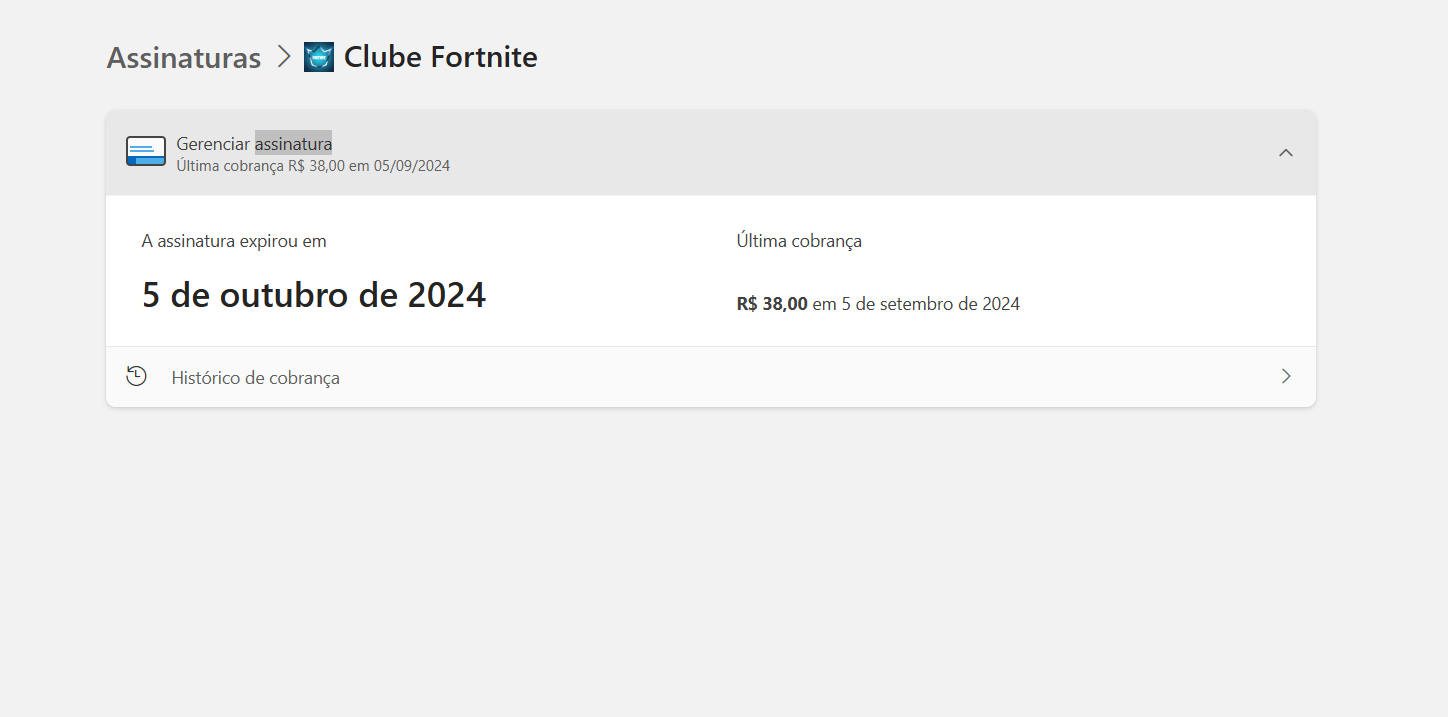Click the date 5 de outubro de 2024
This screenshot has width=1448, height=717.
click(x=314, y=295)
